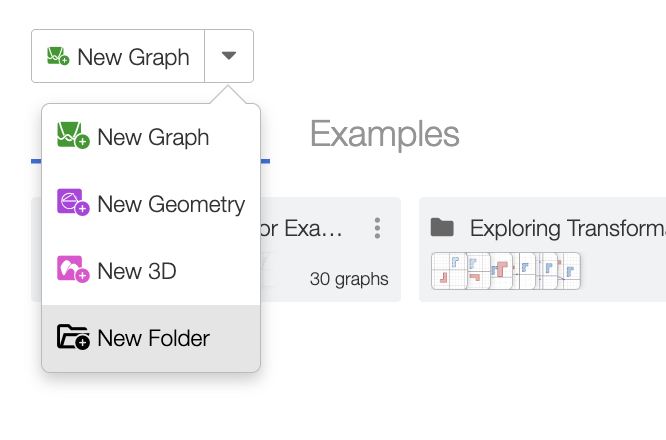Click the green graph icon in menu
The image size is (666, 440).
[73, 137]
